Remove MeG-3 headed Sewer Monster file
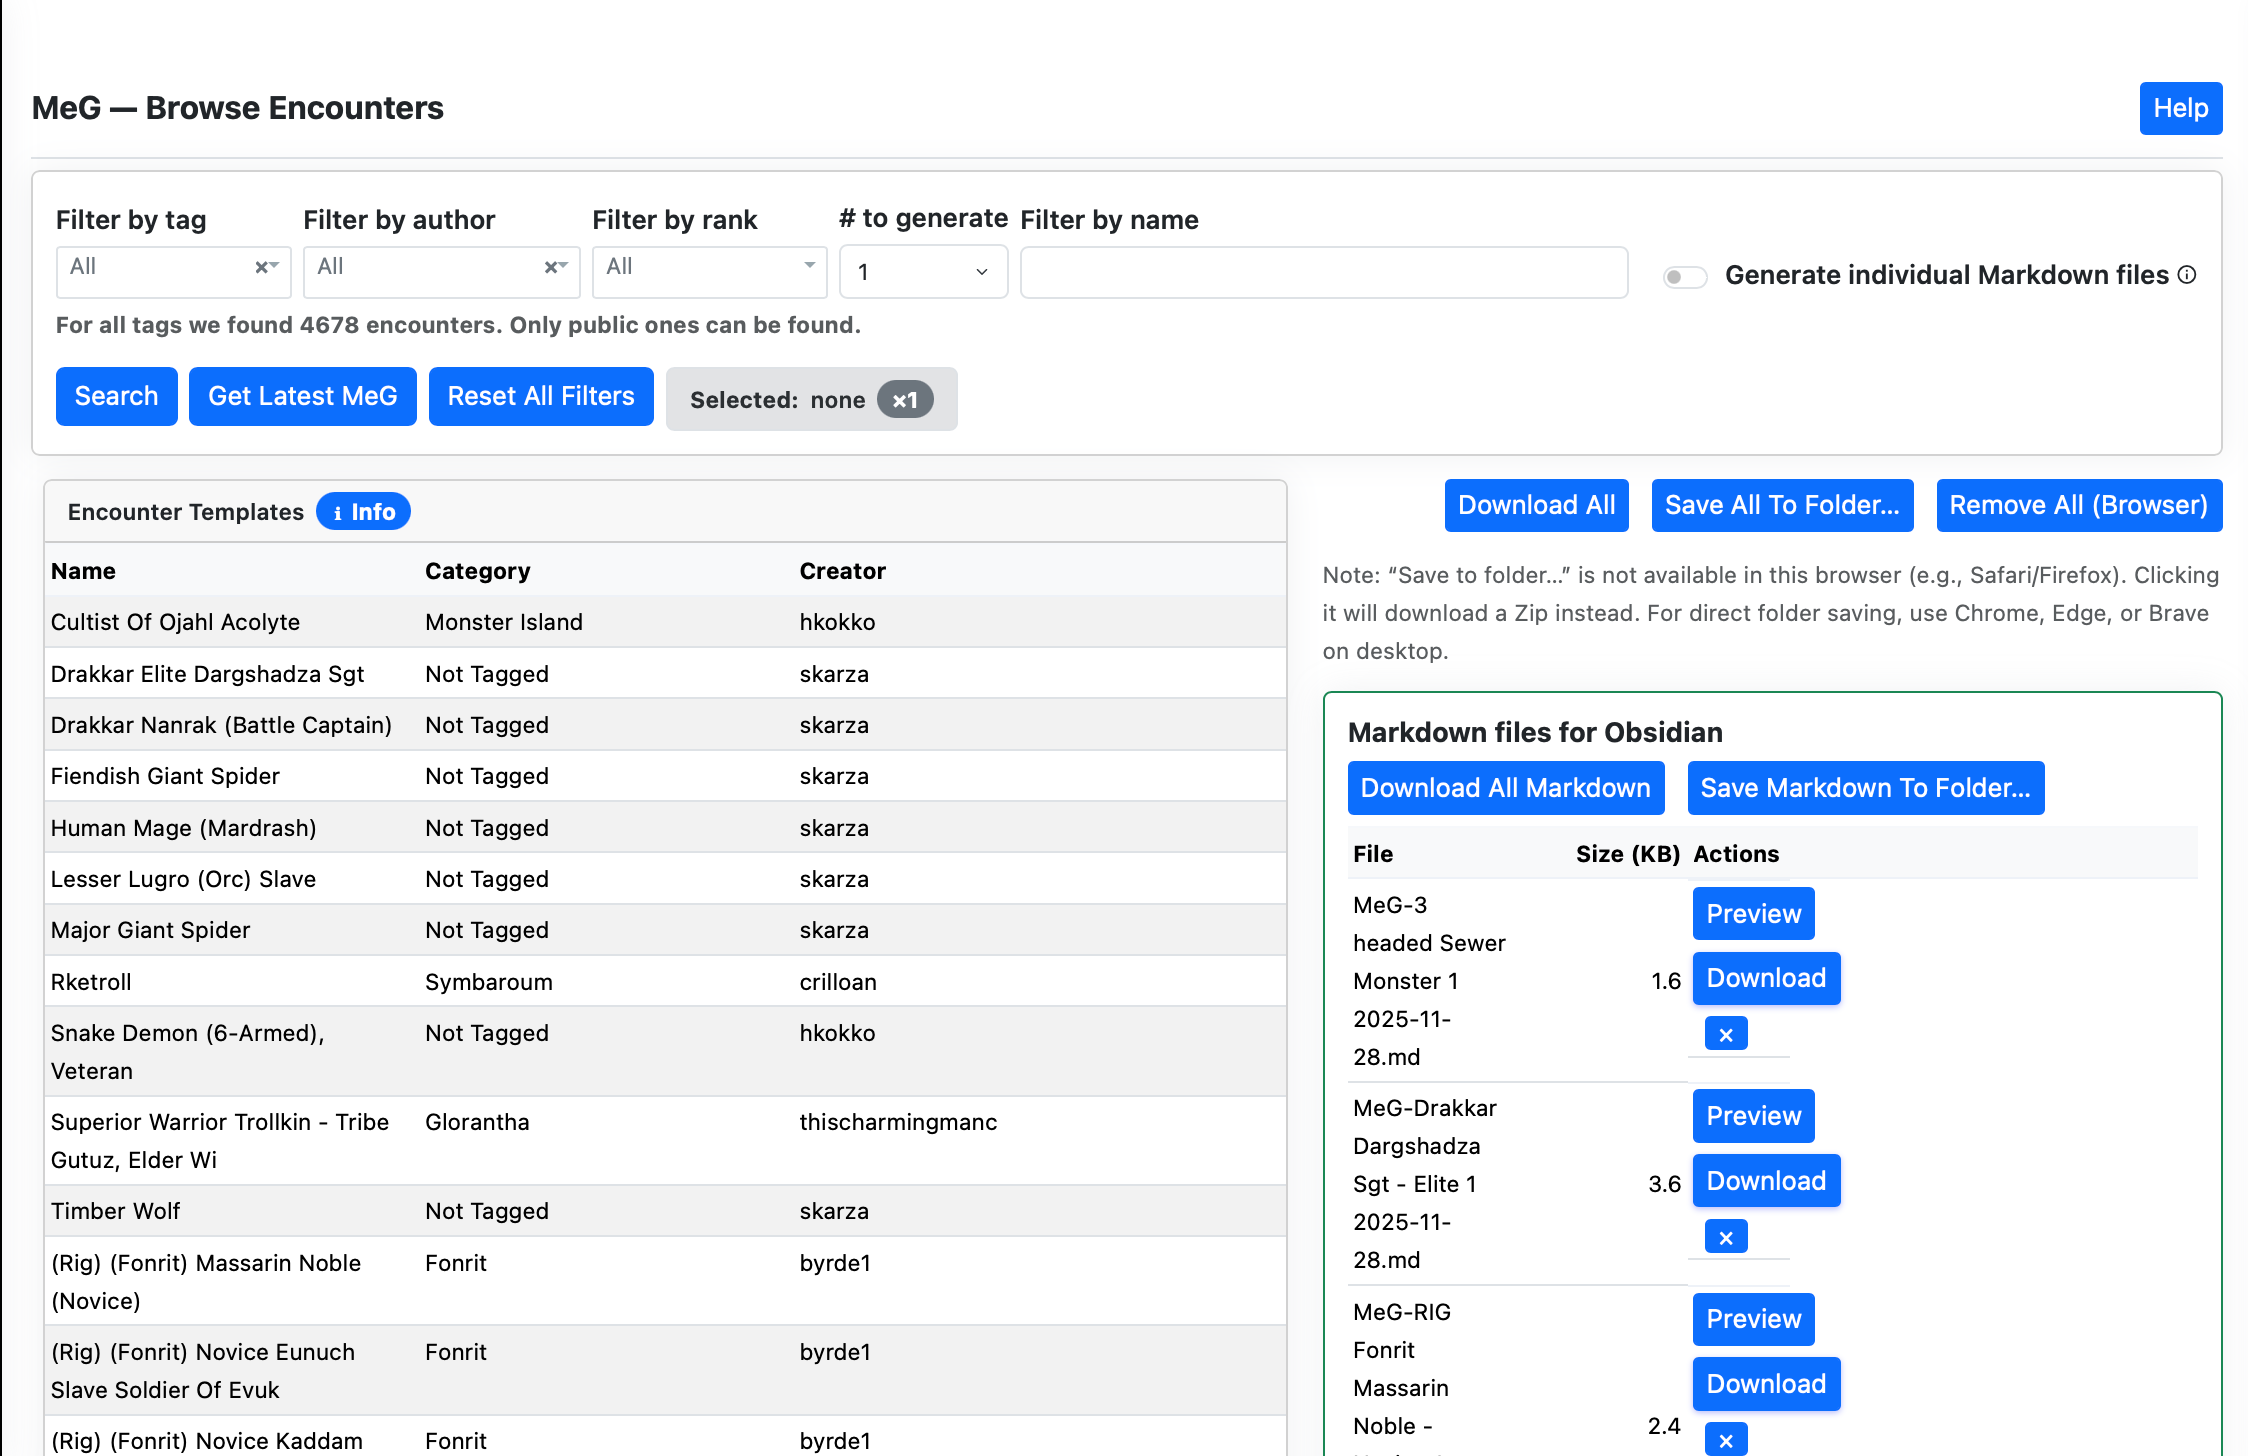 click(x=1725, y=1034)
